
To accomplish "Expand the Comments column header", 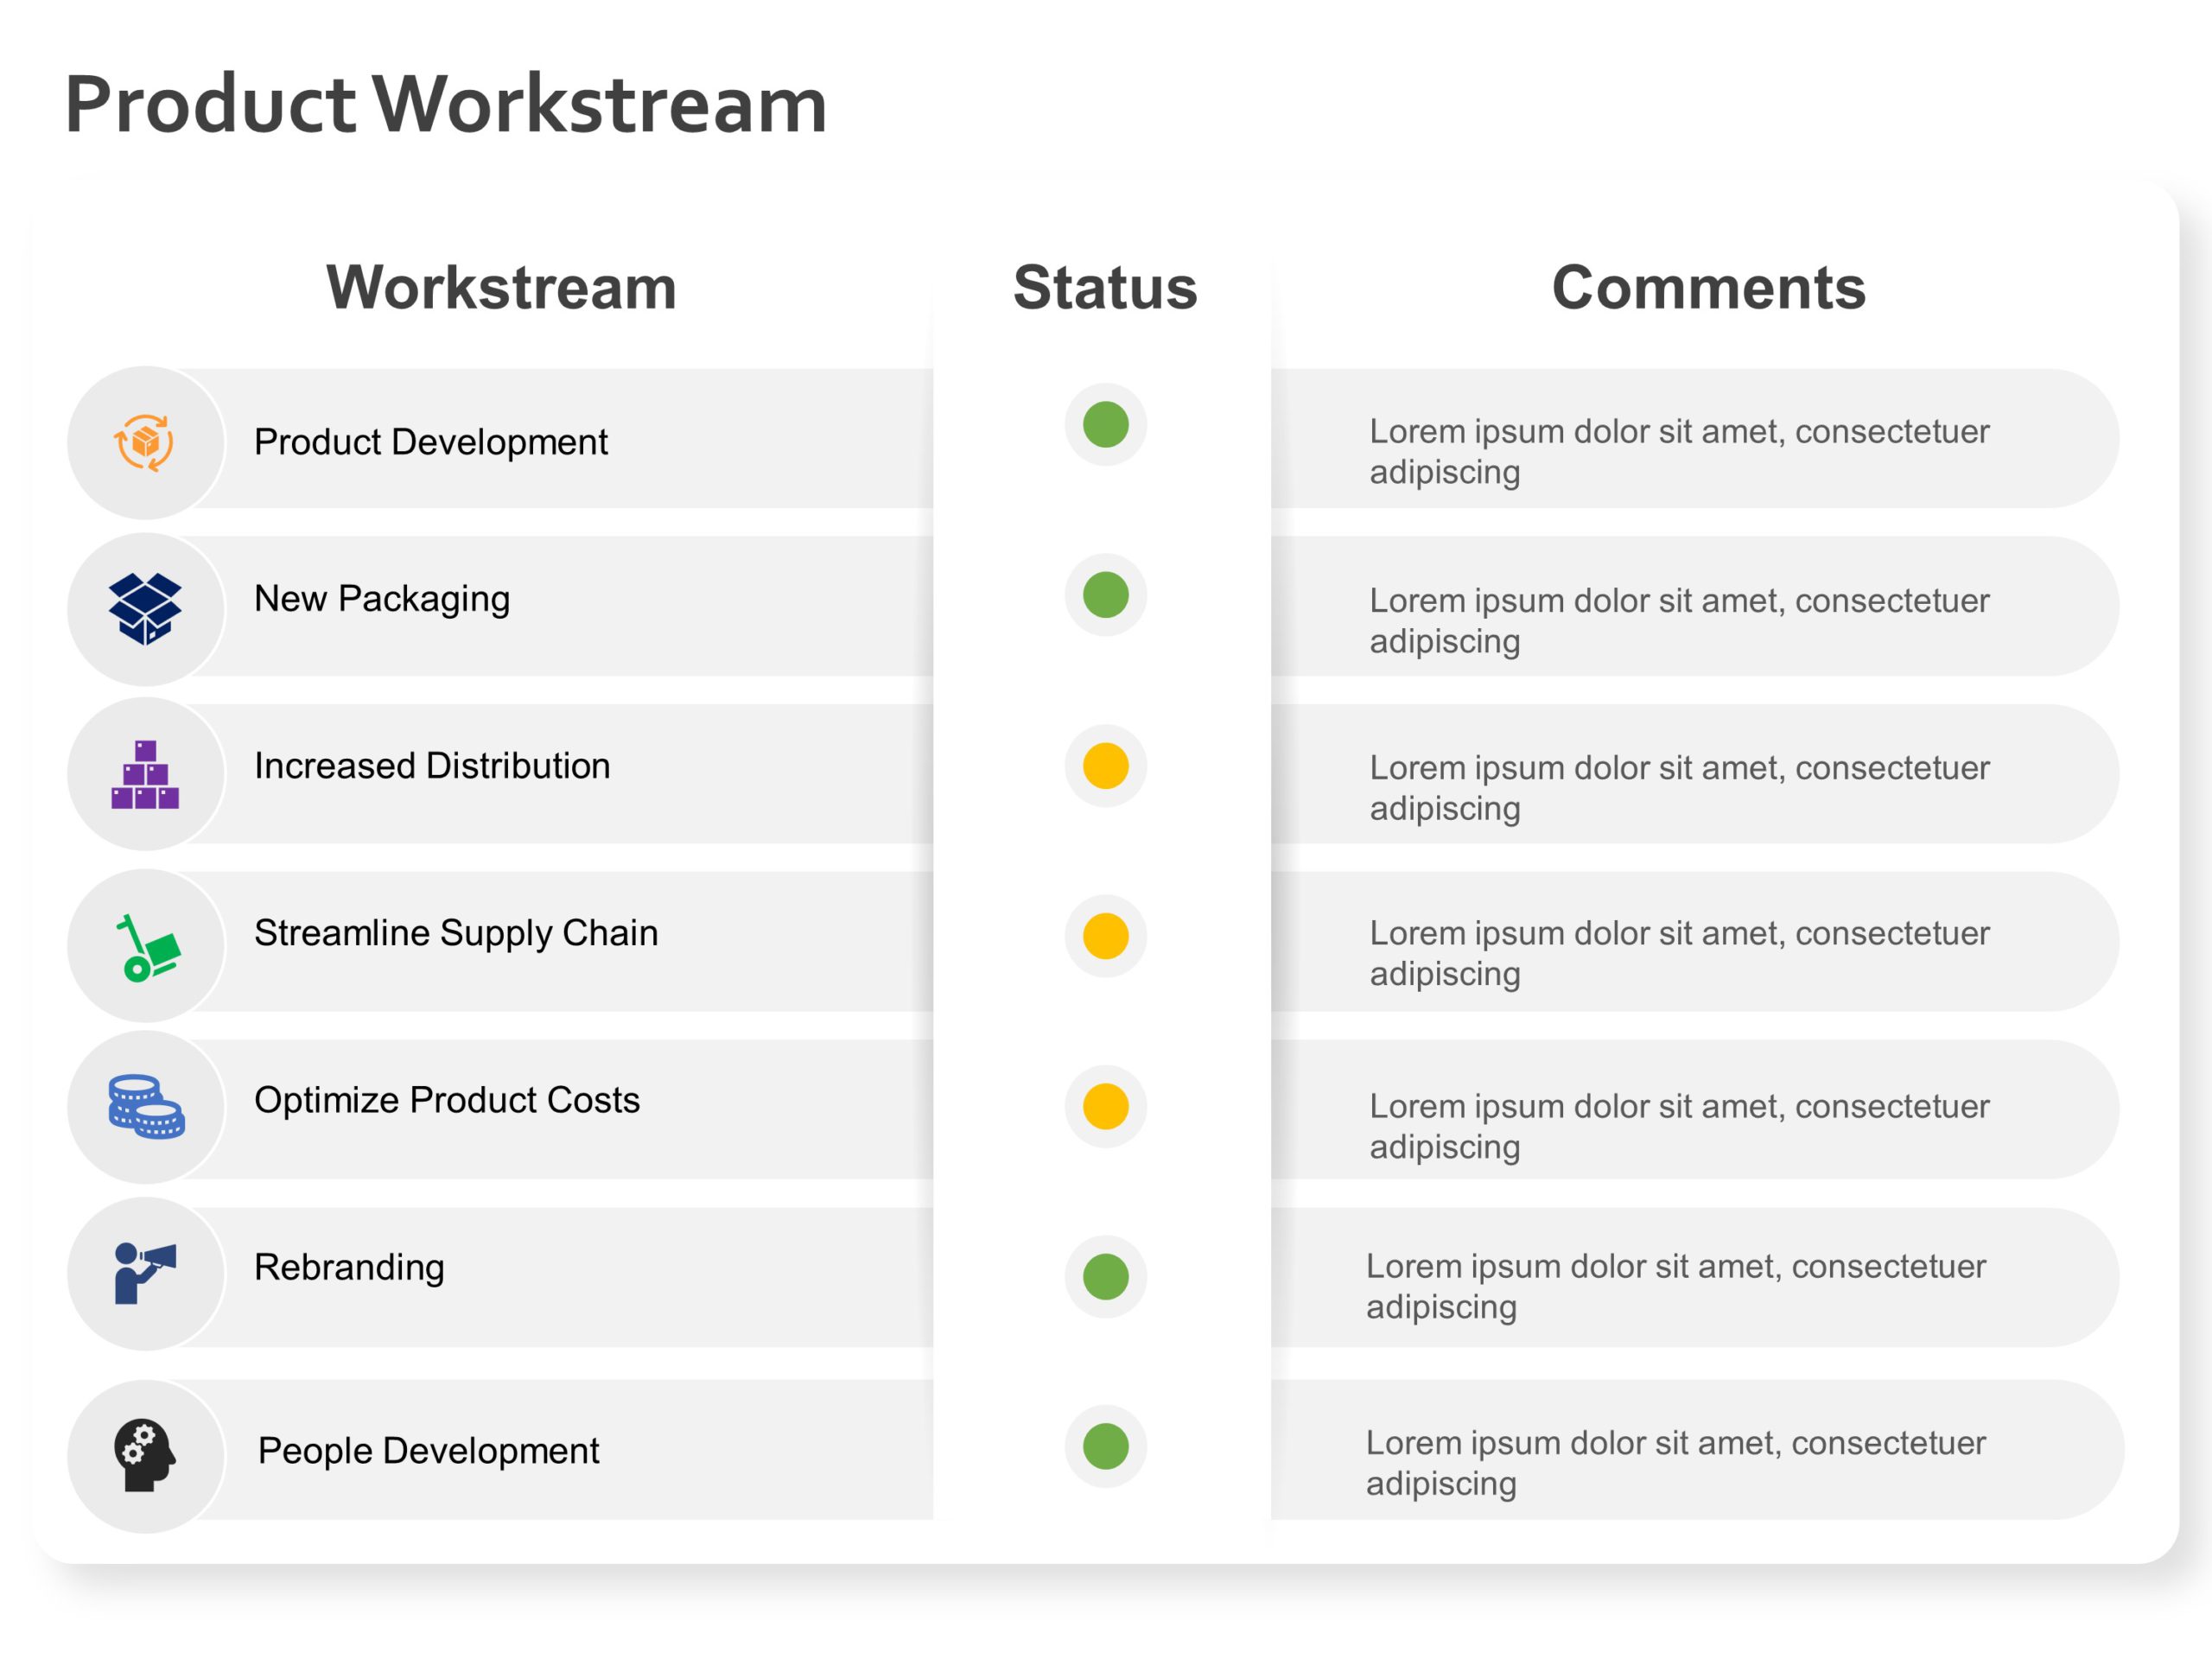I will point(1709,289).
